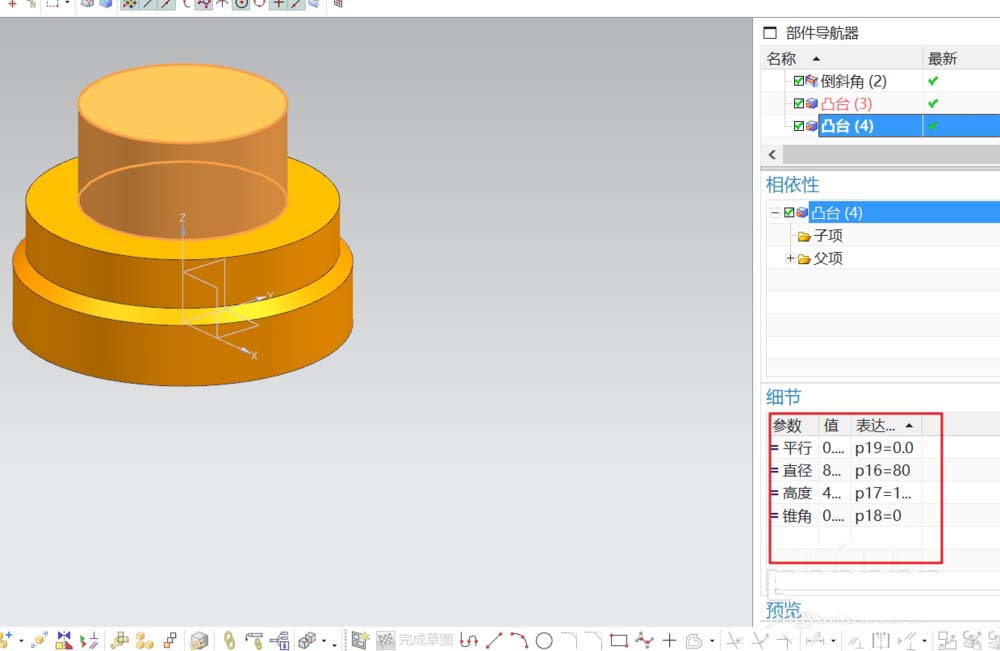Click the profile curve sketch tool
The width and height of the screenshot is (1000, 651).
click(468, 640)
